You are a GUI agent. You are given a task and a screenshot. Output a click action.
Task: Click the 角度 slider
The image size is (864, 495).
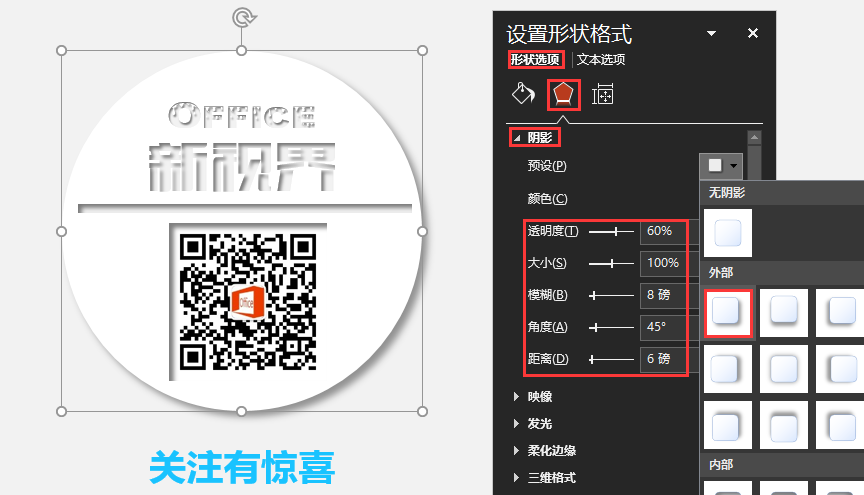pos(611,327)
